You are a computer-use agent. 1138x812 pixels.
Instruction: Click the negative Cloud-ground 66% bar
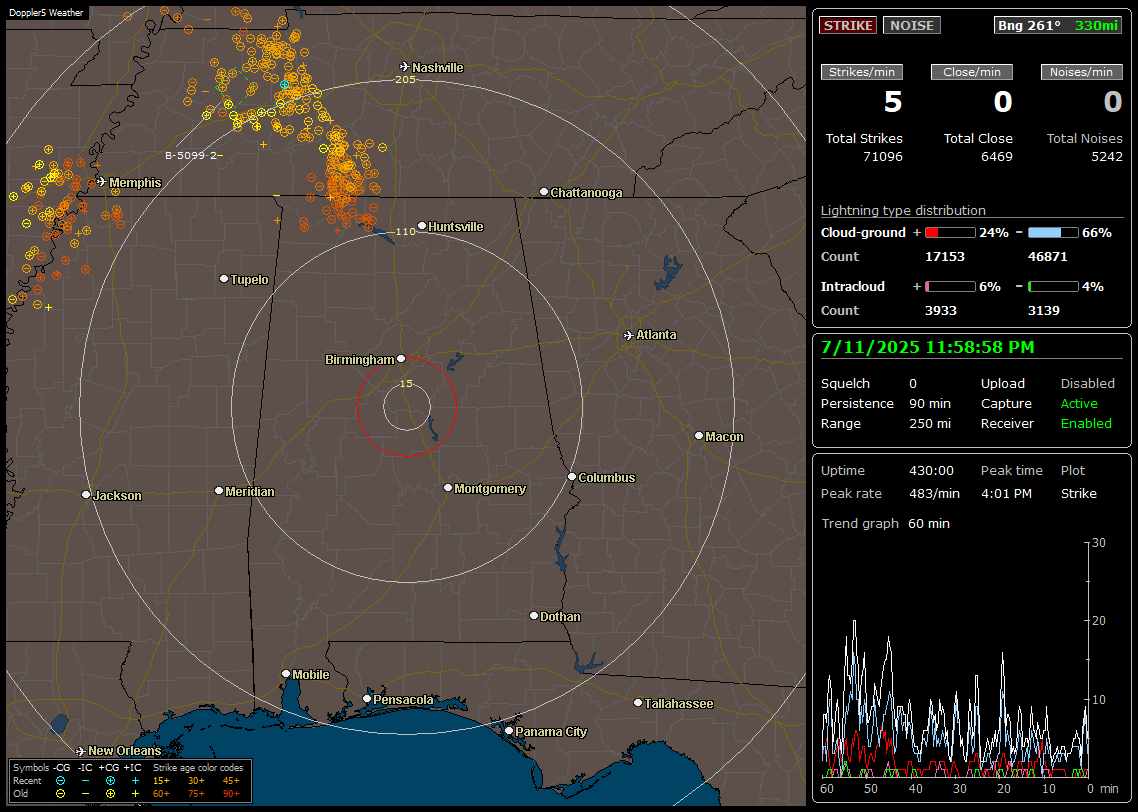click(x=1053, y=233)
